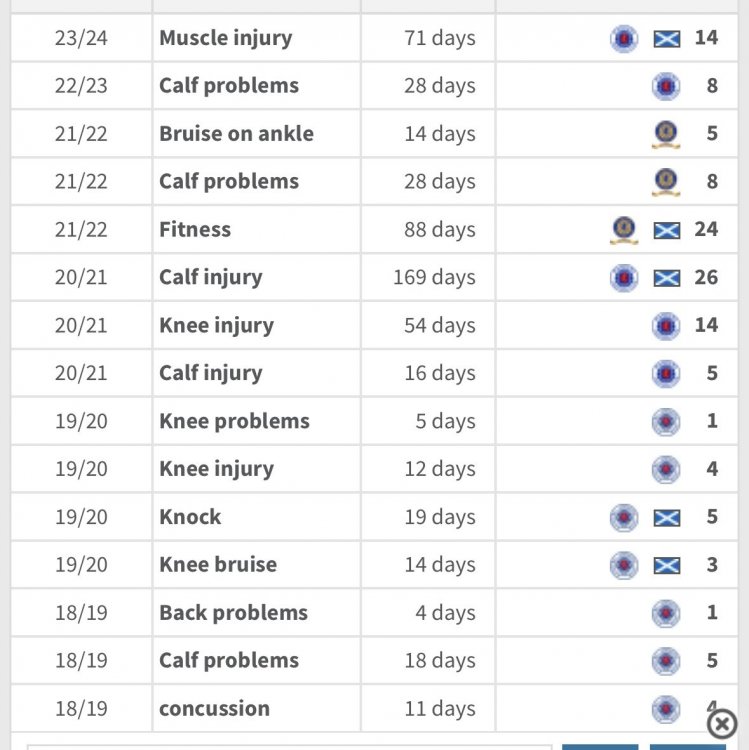Click club crest in 22/23 Calf problems row
This screenshot has width=749, height=750.
click(x=666, y=86)
